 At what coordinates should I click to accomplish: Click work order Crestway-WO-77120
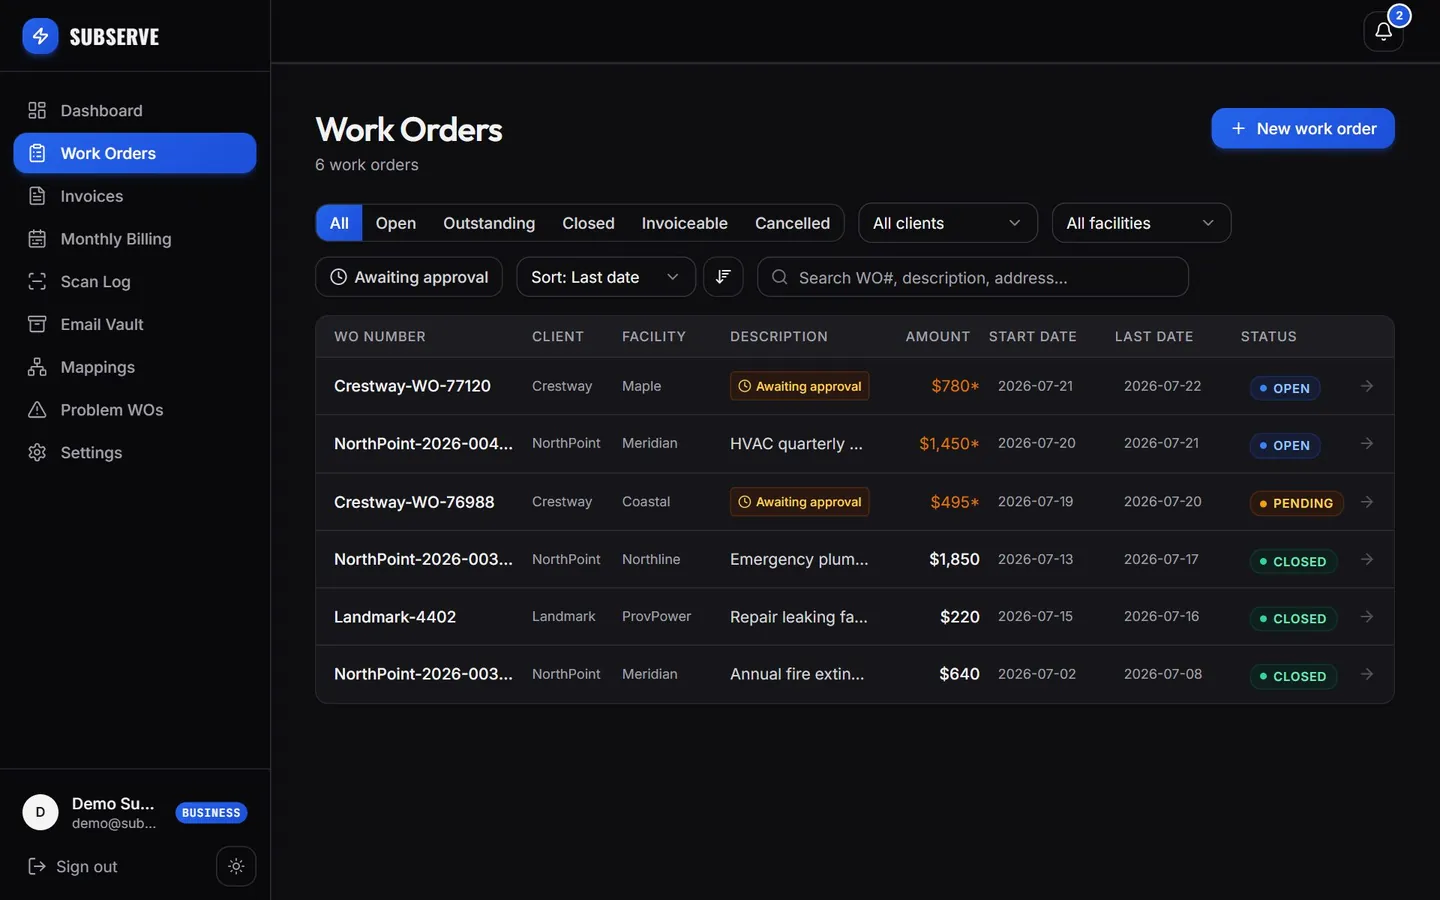pyautogui.click(x=412, y=386)
